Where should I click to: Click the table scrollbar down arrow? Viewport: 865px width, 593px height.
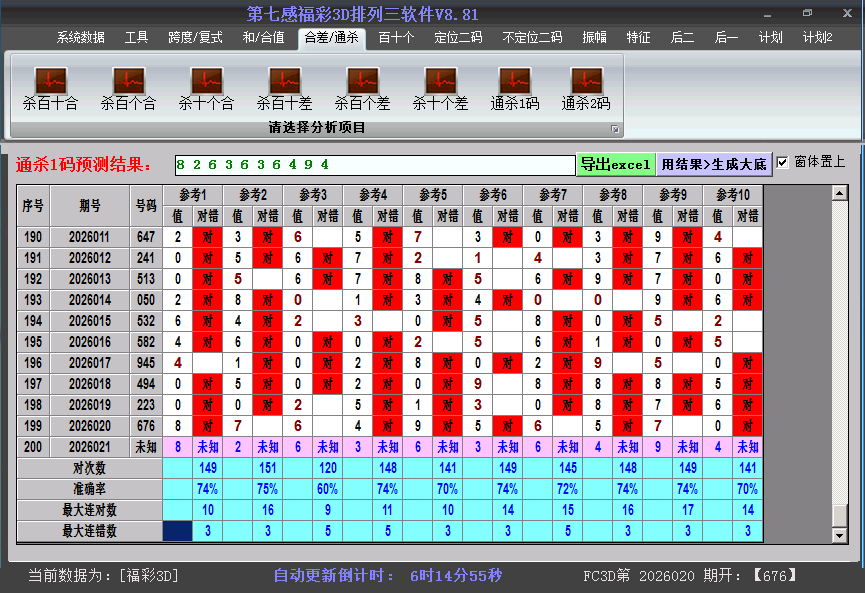tap(840, 535)
